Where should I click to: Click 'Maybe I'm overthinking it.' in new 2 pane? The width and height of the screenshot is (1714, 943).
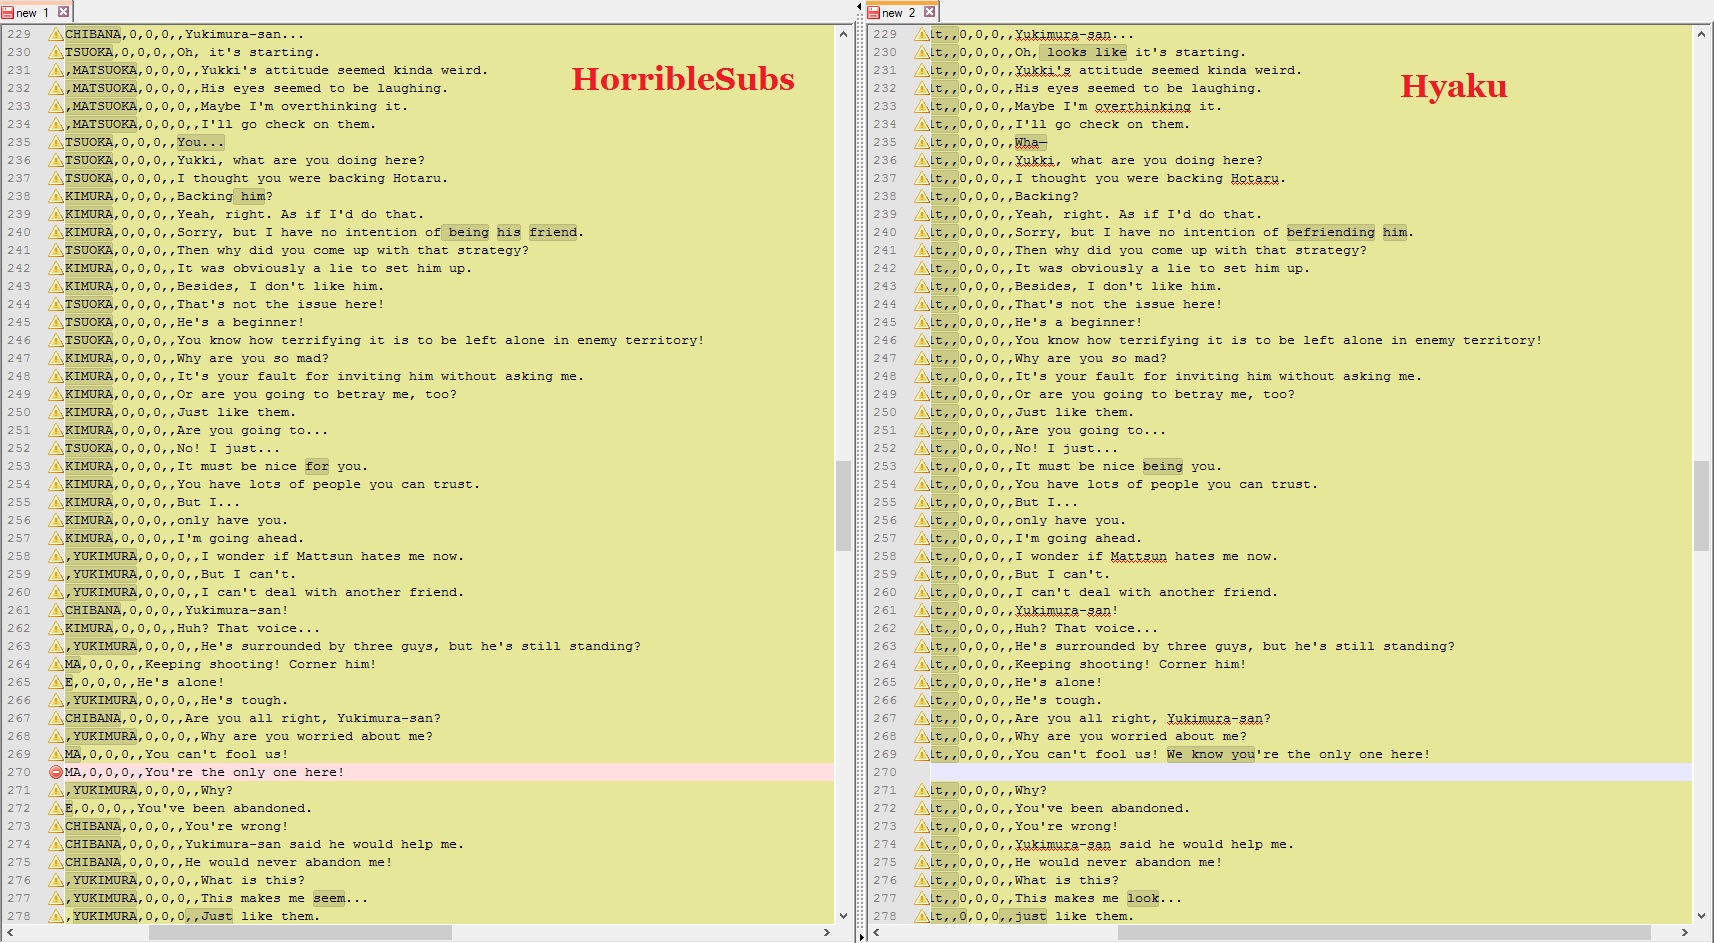coord(1118,106)
